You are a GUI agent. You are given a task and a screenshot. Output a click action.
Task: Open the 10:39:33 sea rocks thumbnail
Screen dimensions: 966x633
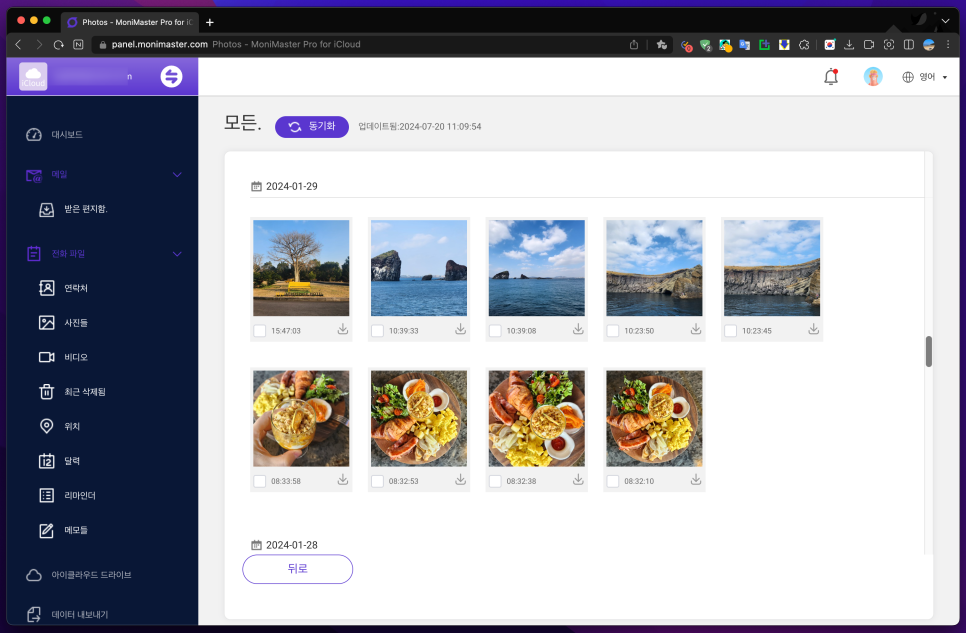419,268
